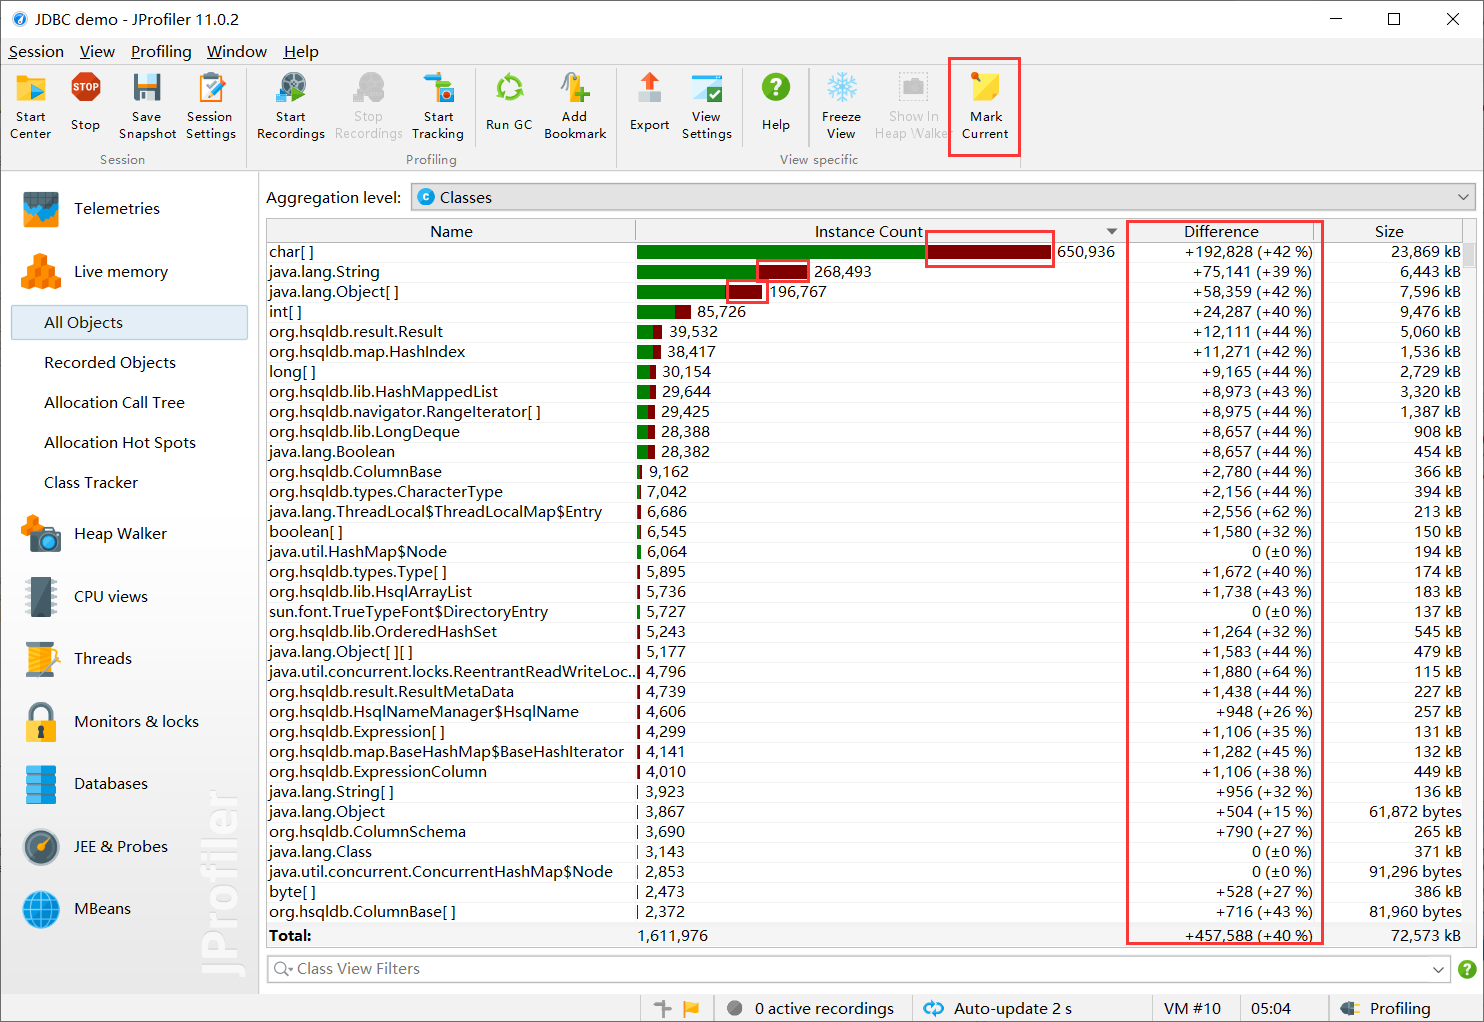1484x1022 pixels.
Task: Open View Settings from the toolbar
Action: coord(707,105)
